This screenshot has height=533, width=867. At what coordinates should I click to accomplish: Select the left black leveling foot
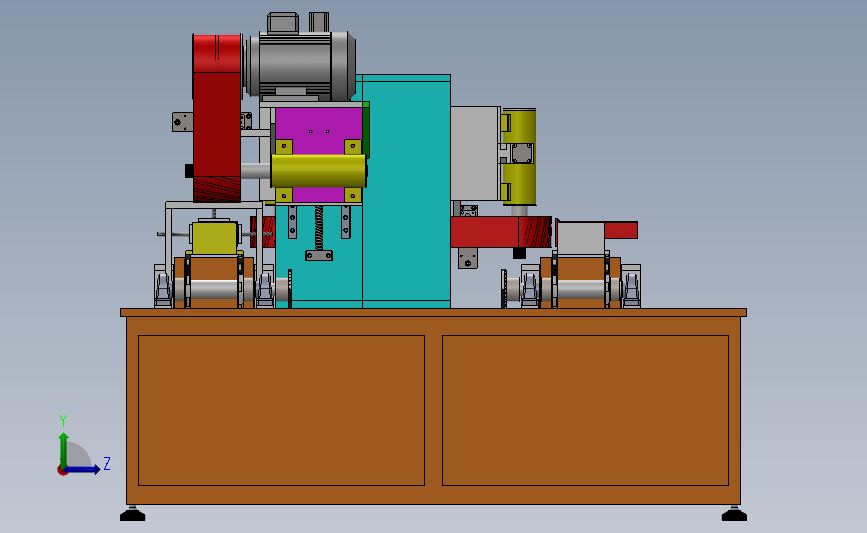pos(133,514)
